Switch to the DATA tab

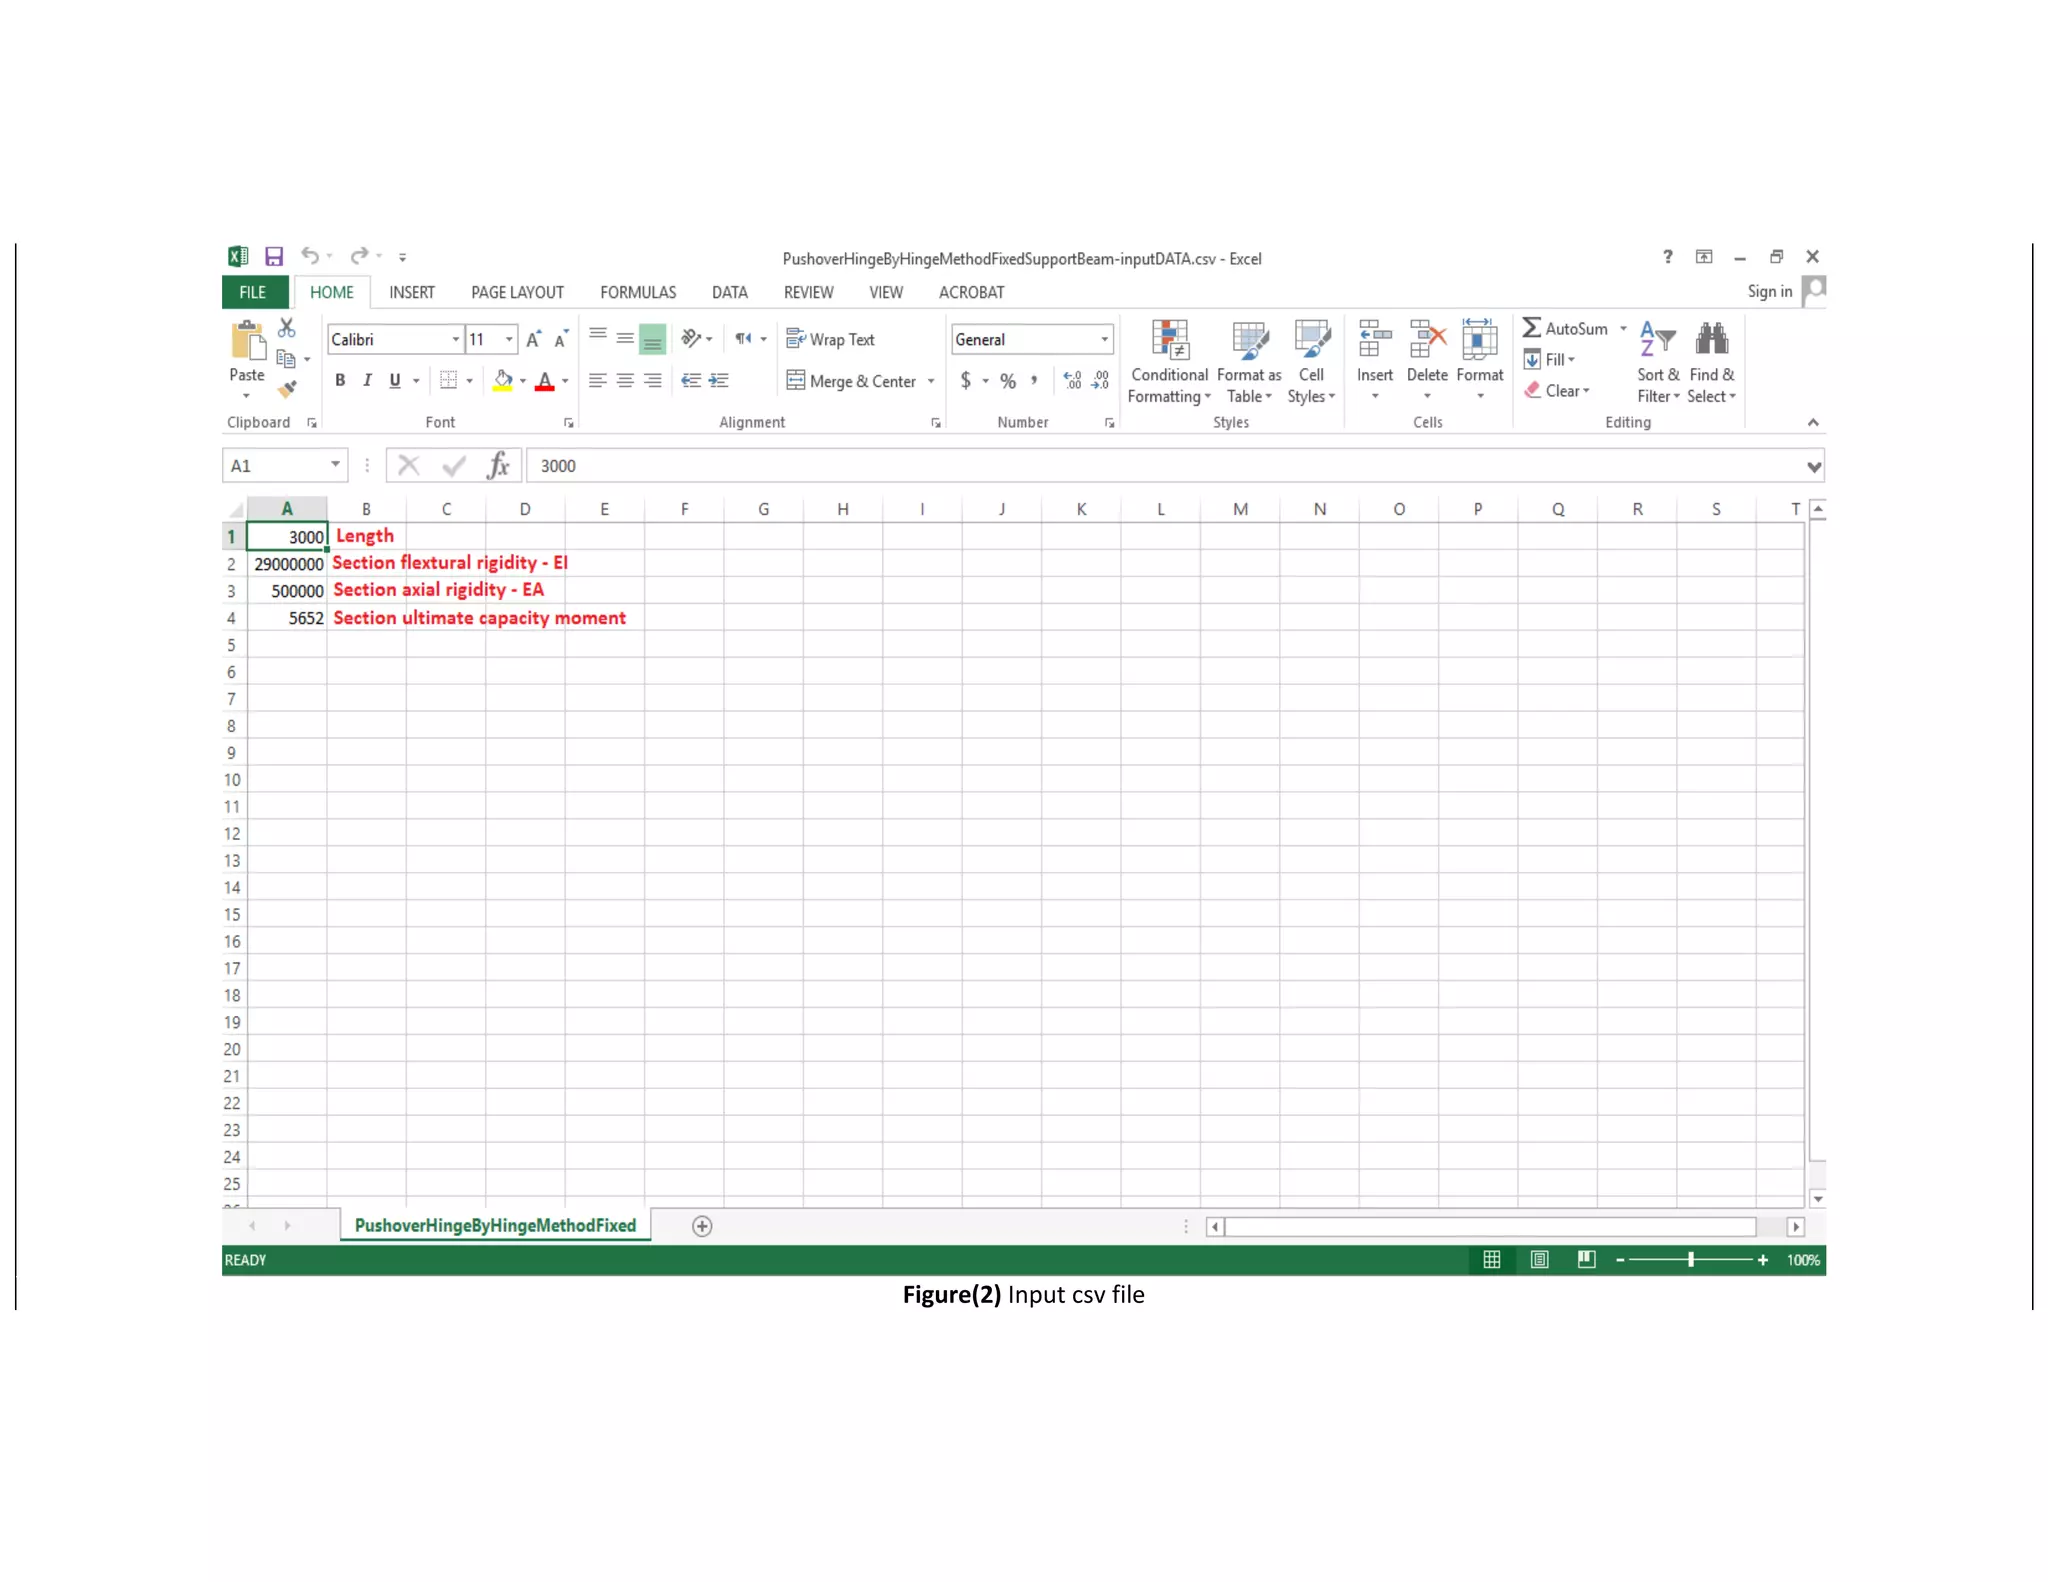click(x=730, y=292)
